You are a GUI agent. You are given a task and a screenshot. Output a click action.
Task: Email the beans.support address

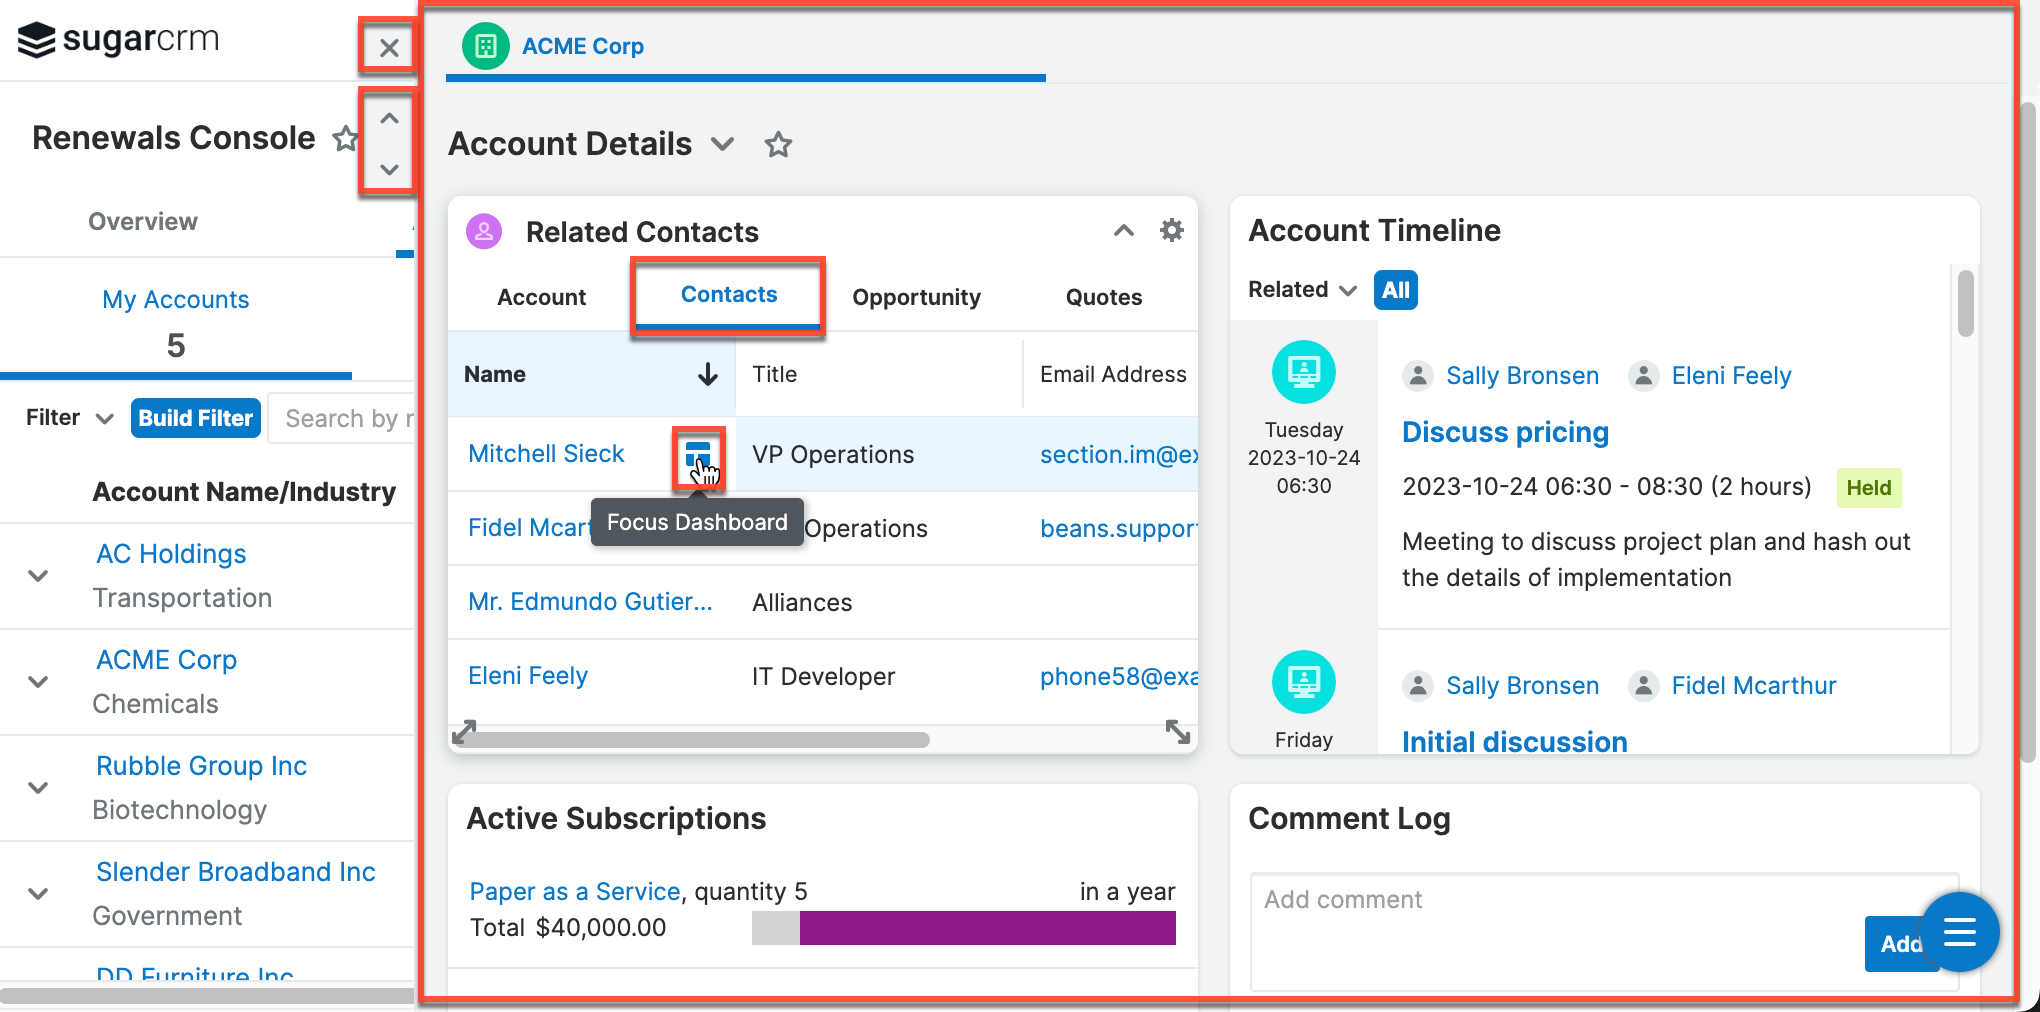coord(1119,528)
